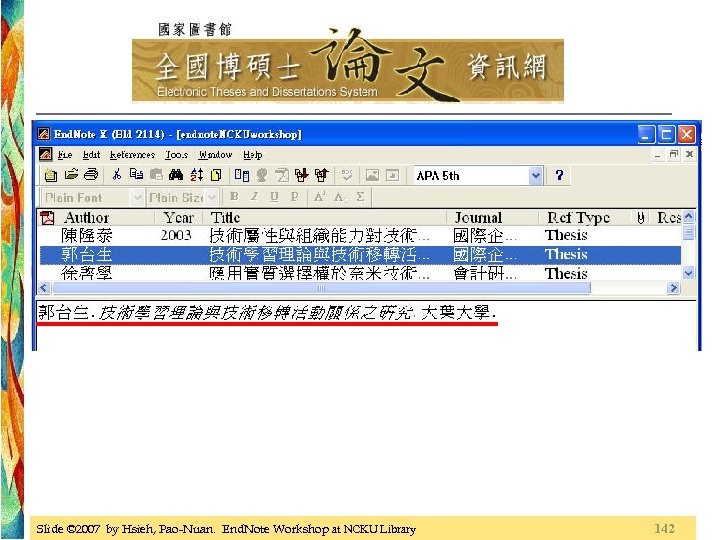This screenshot has width=720, height=540.
Task: Open the Edit menu
Action: click(91, 155)
